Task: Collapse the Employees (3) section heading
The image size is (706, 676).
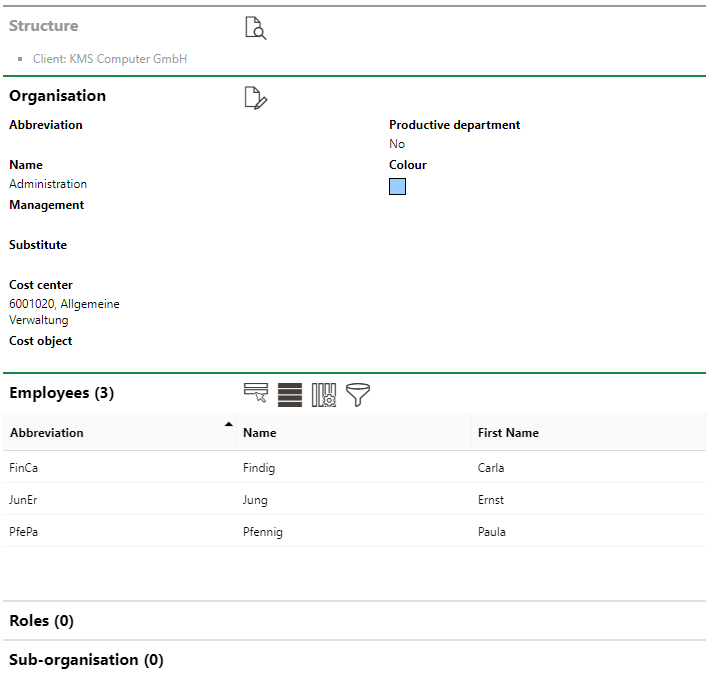Action: 61,393
